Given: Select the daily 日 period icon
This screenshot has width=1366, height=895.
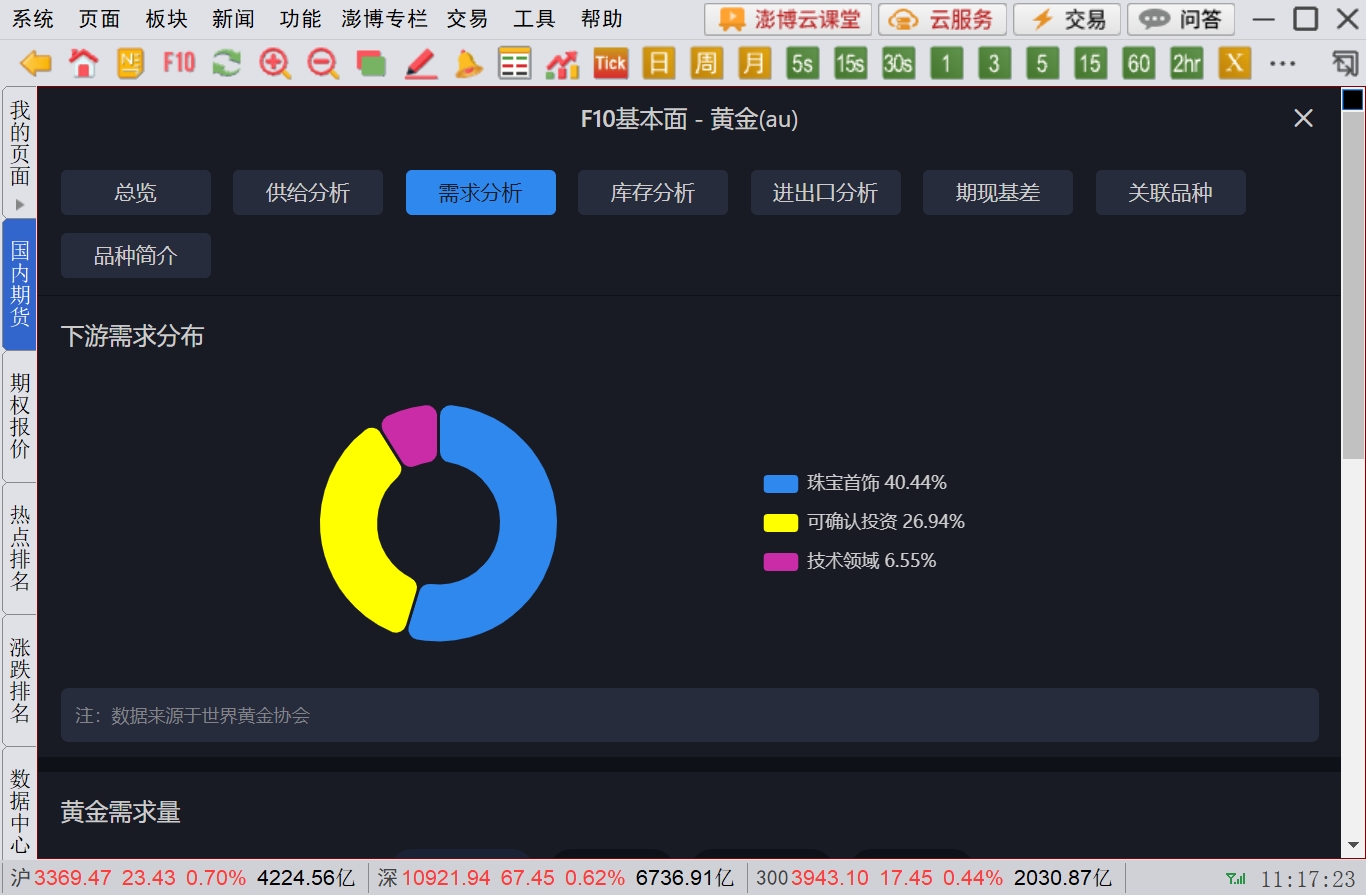Looking at the screenshot, I should point(658,64).
